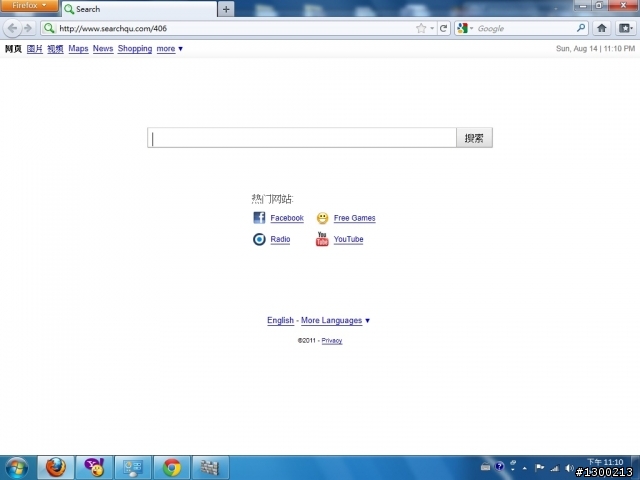Screen dimensions: 640x480
Task: Click the 热门网站 heading text
Action: coord(272,199)
